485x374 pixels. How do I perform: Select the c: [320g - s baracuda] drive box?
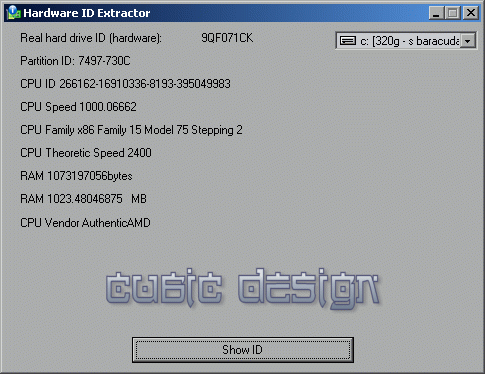point(406,41)
